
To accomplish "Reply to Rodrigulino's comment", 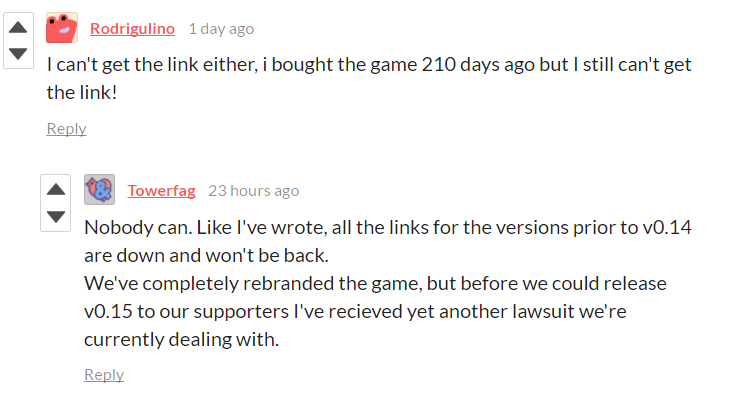I will pyautogui.click(x=66, y=128).
